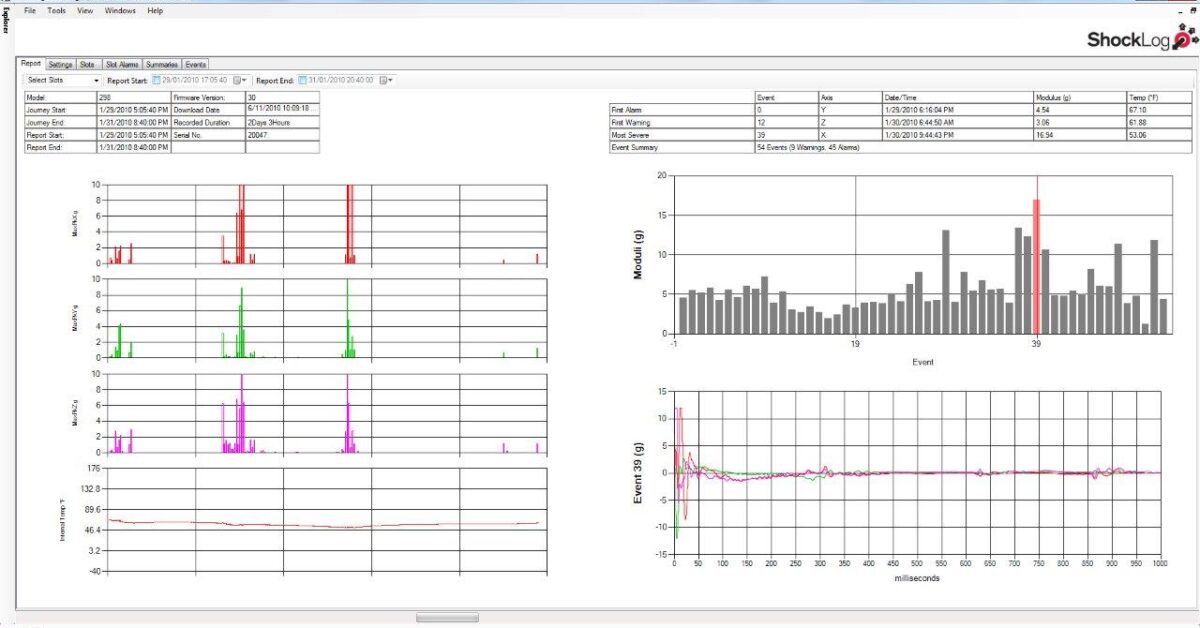Image resolution: width=1200 pixels, height=628 pixels.
Task: Open the File menu
Action: [29, 10]
